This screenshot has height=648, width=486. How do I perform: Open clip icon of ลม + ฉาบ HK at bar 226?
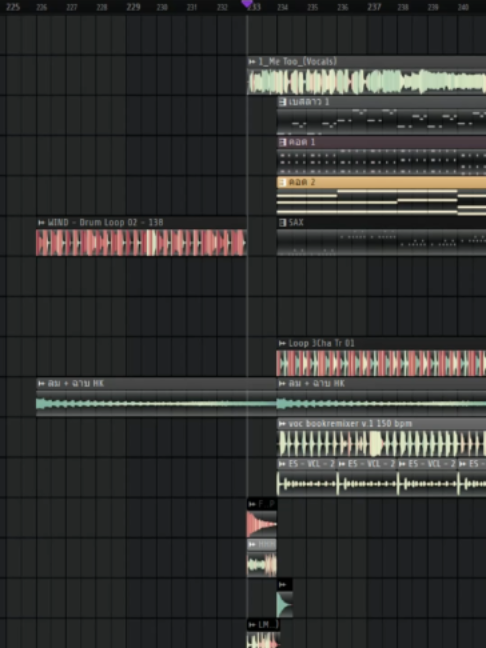pyautogui.click(x=41, y=384)
